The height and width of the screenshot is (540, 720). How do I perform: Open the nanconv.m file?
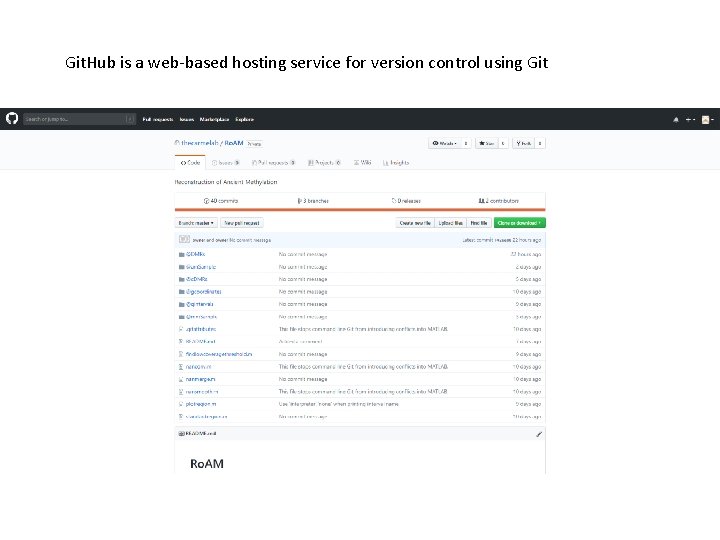(198, 367)
